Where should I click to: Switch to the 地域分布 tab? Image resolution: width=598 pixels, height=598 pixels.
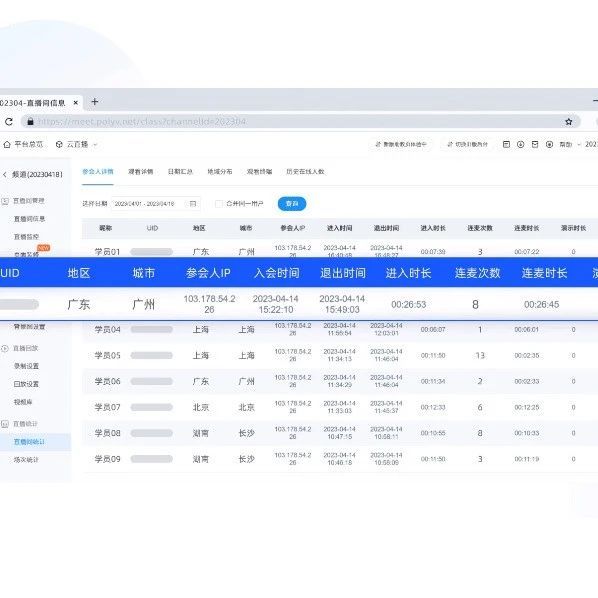220,172
